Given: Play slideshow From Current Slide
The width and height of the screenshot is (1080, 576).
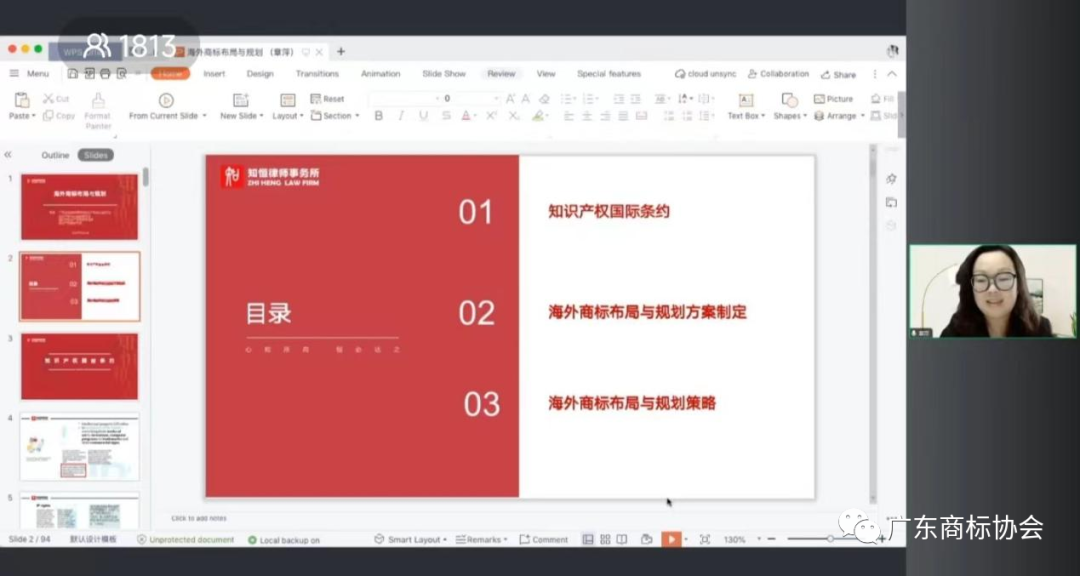Looking at the screenshot, I should pyautogui.click(x=165, y=106).
